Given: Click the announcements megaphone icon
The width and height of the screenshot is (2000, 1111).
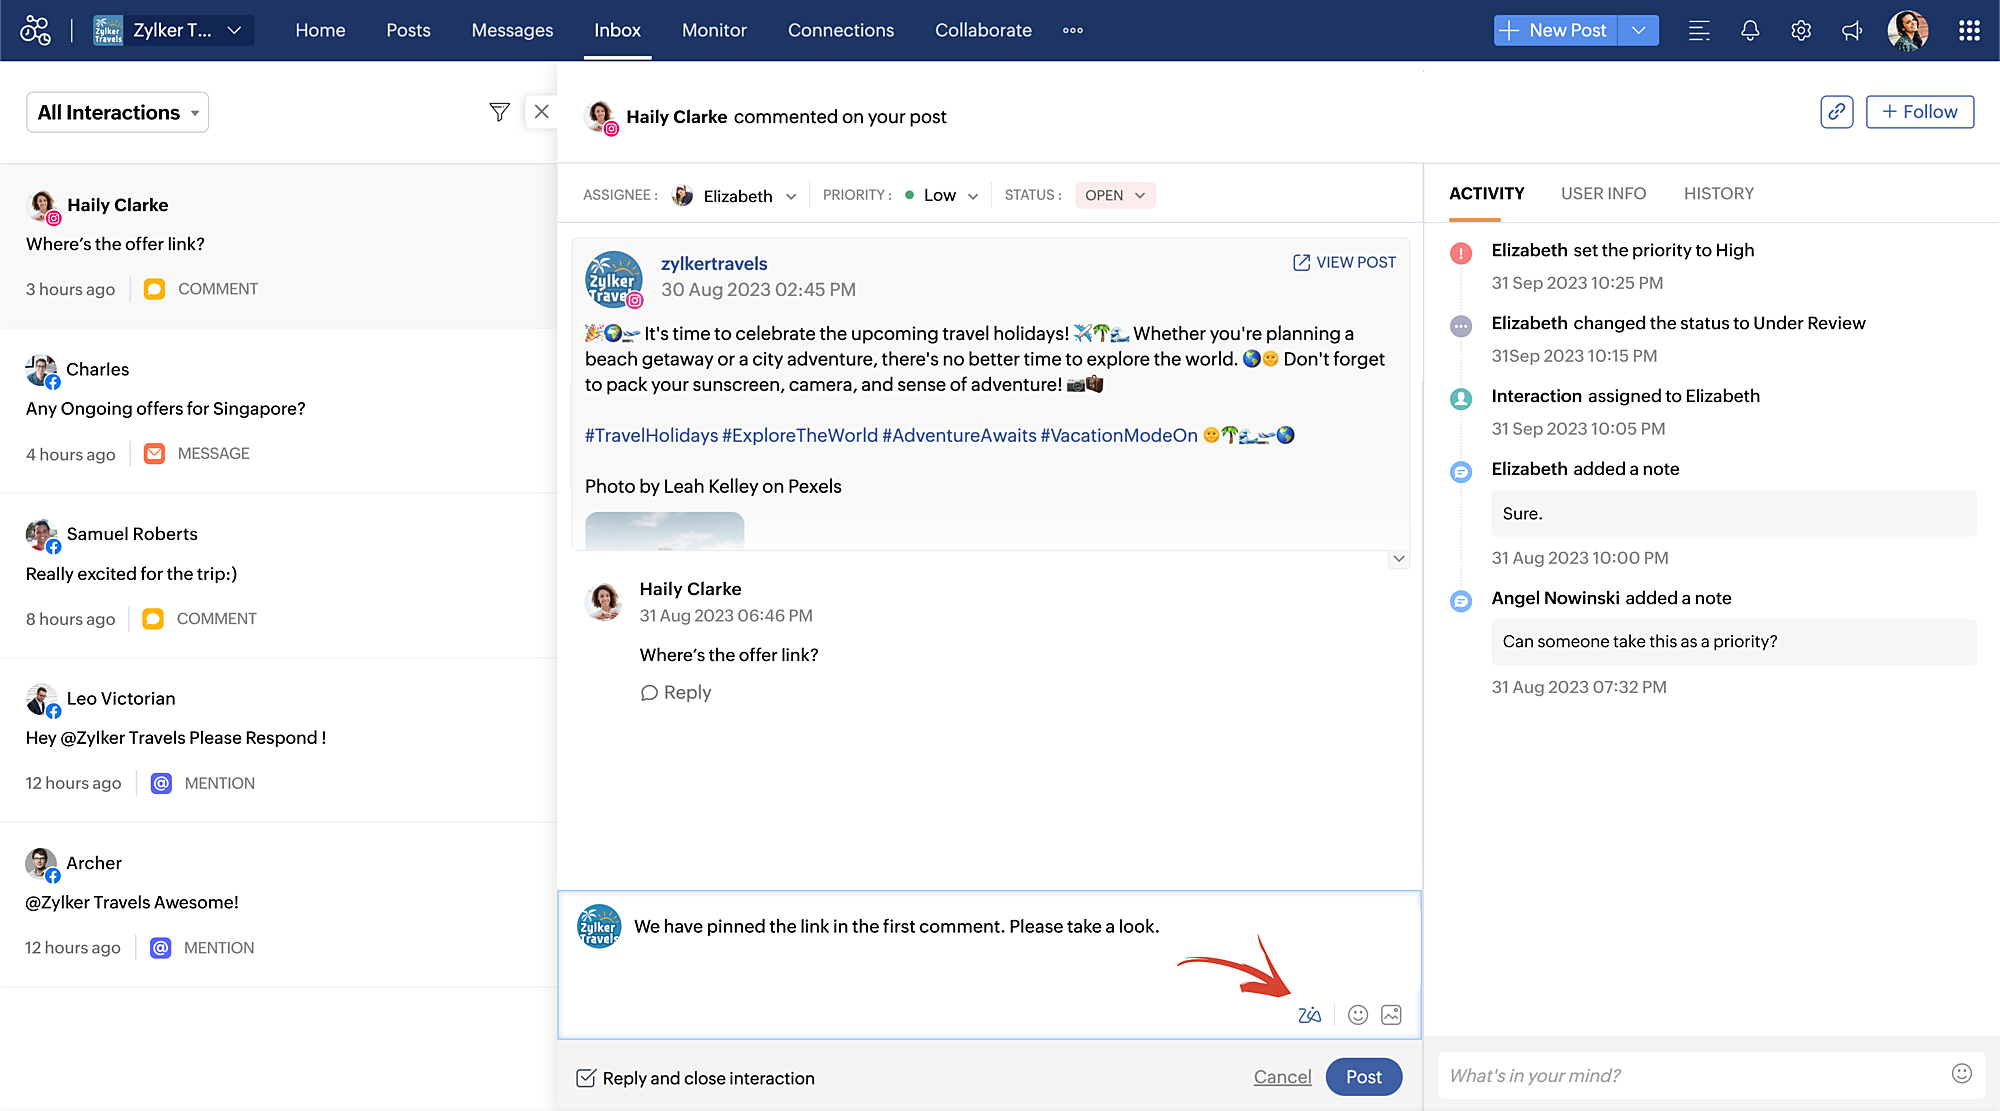Looking at the screenshot, I should click(x=1852, y=30).
